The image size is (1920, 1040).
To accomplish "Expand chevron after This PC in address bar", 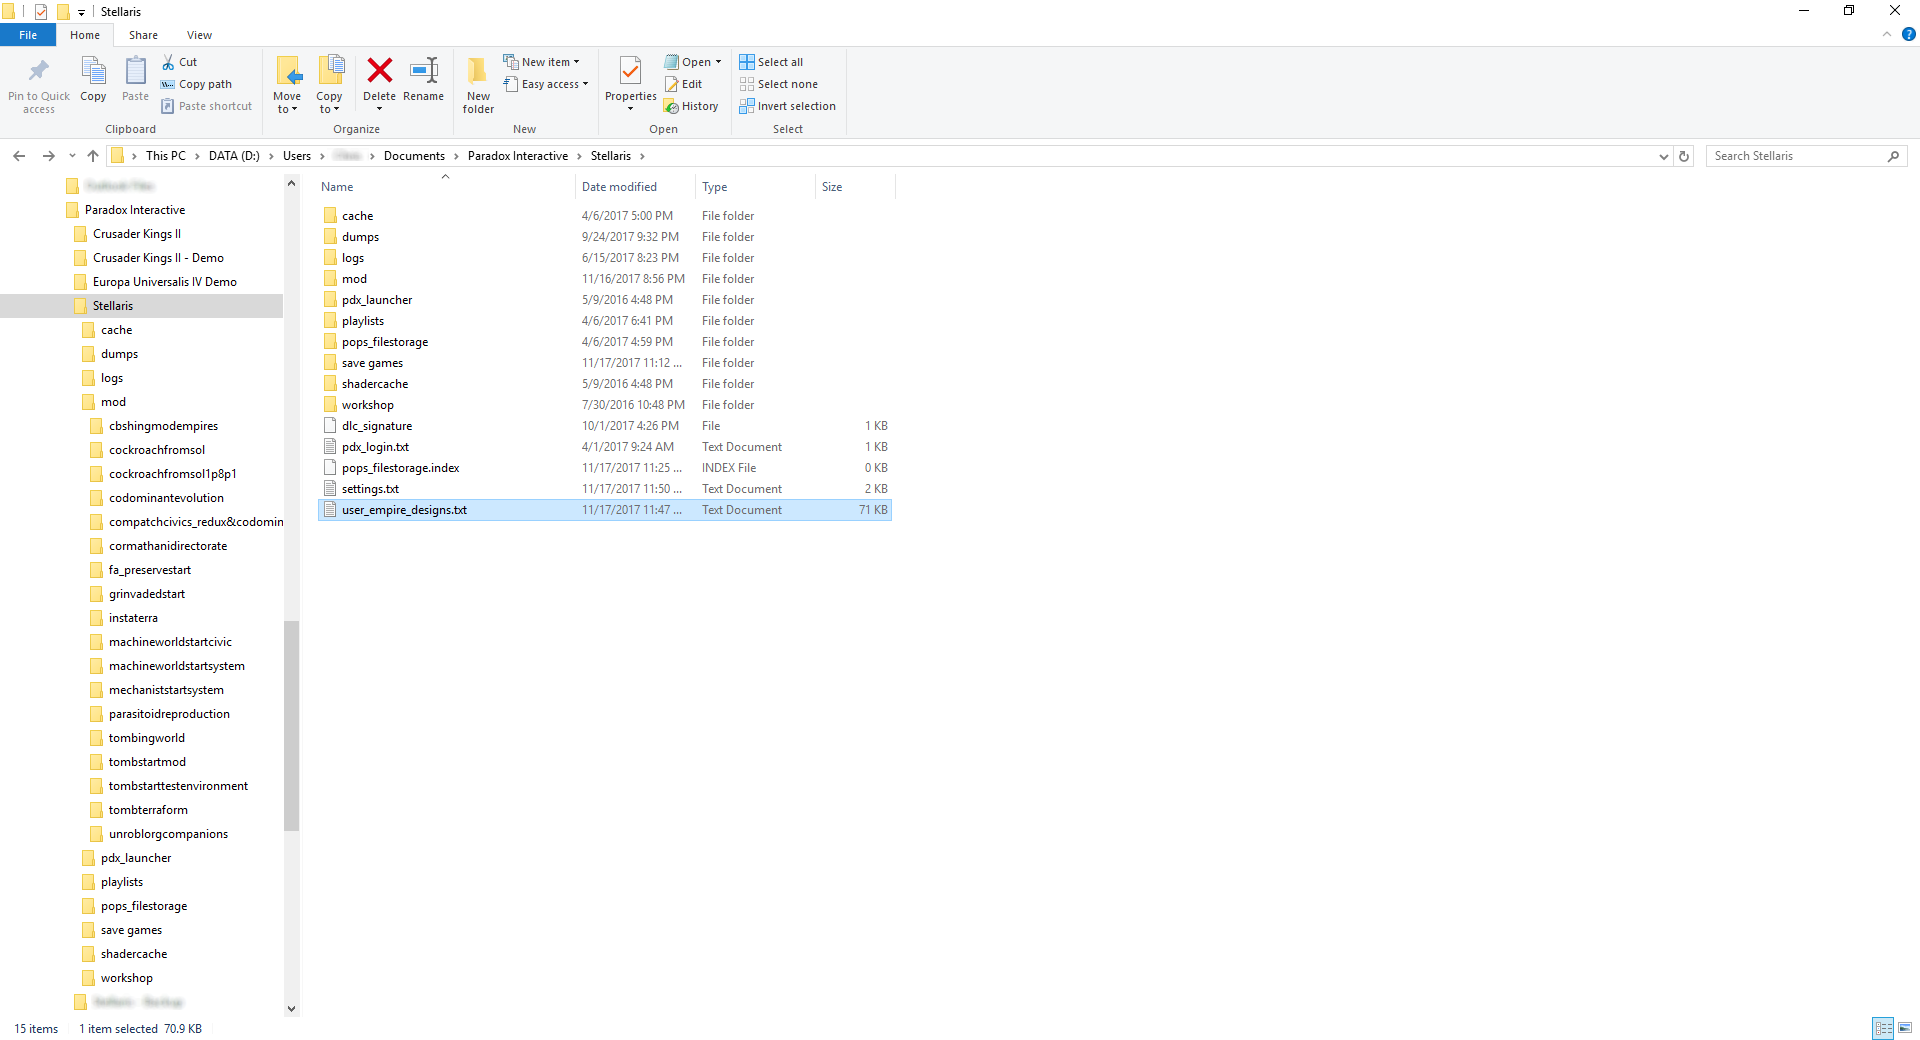I will (198, 156).
